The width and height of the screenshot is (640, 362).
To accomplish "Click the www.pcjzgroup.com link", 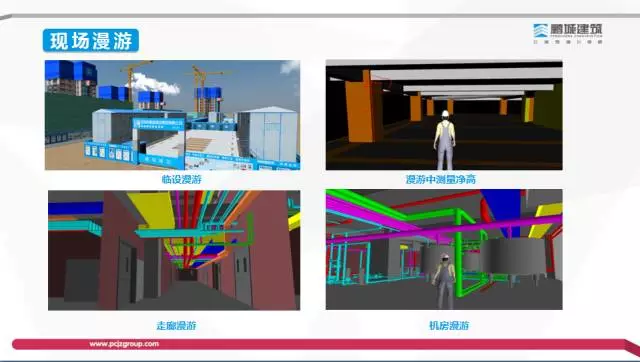I will 124,344.
